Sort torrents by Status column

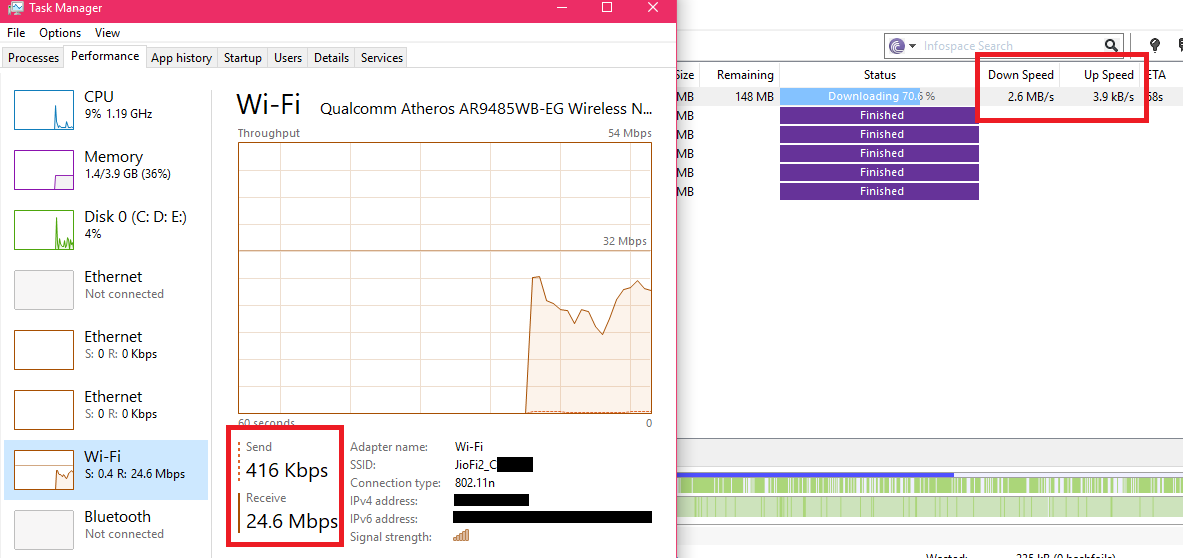click(x=880, y=75)
